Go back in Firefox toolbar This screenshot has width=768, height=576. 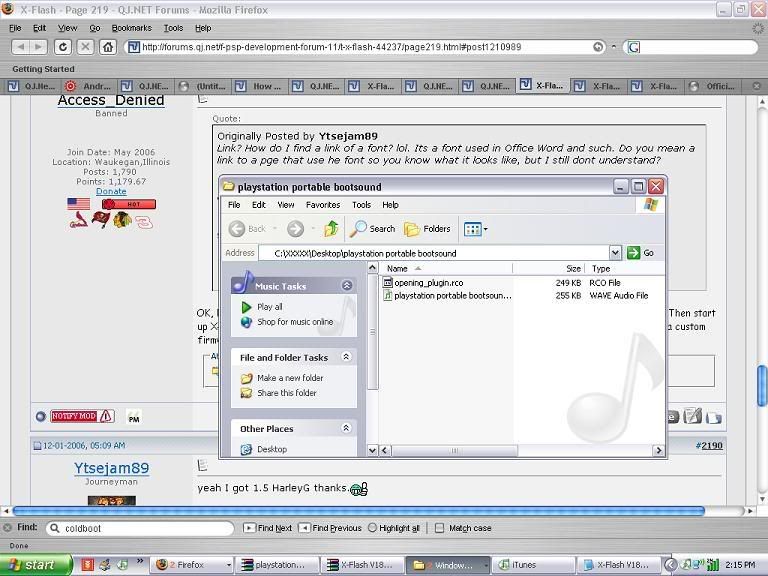(21, 47)
